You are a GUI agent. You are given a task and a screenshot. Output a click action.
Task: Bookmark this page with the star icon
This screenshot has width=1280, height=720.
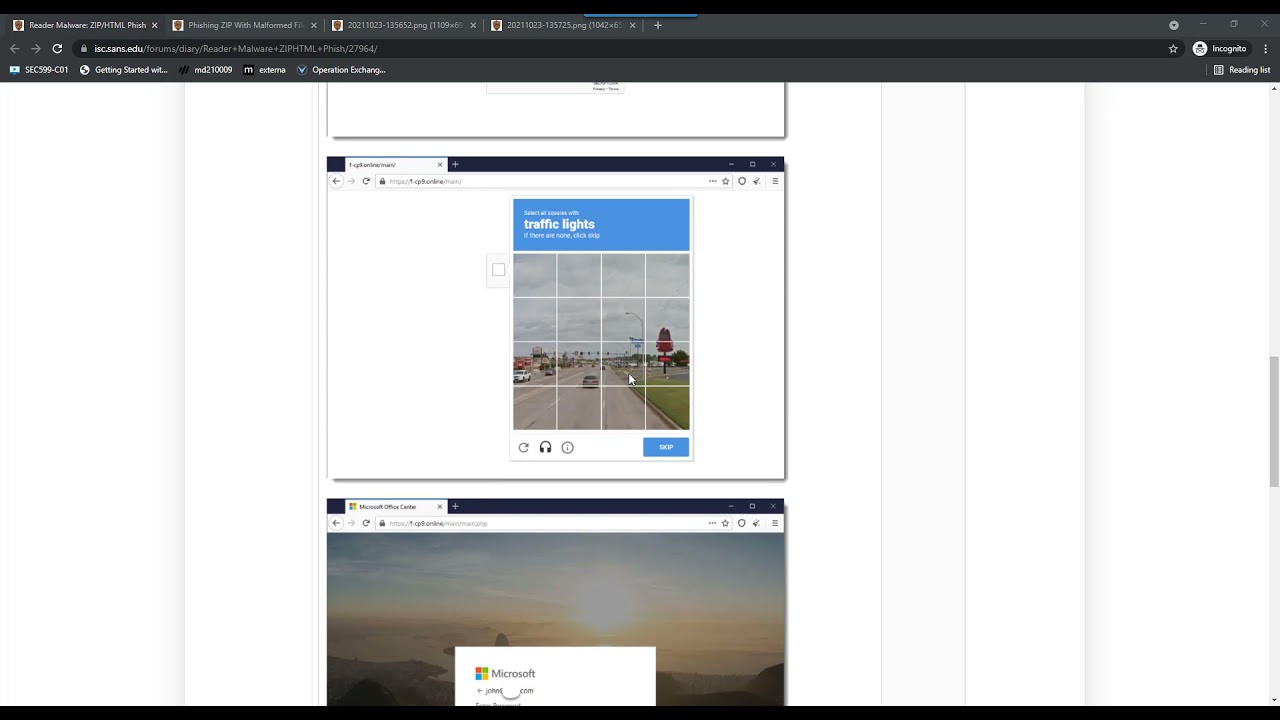click(x=1173, y=48)
